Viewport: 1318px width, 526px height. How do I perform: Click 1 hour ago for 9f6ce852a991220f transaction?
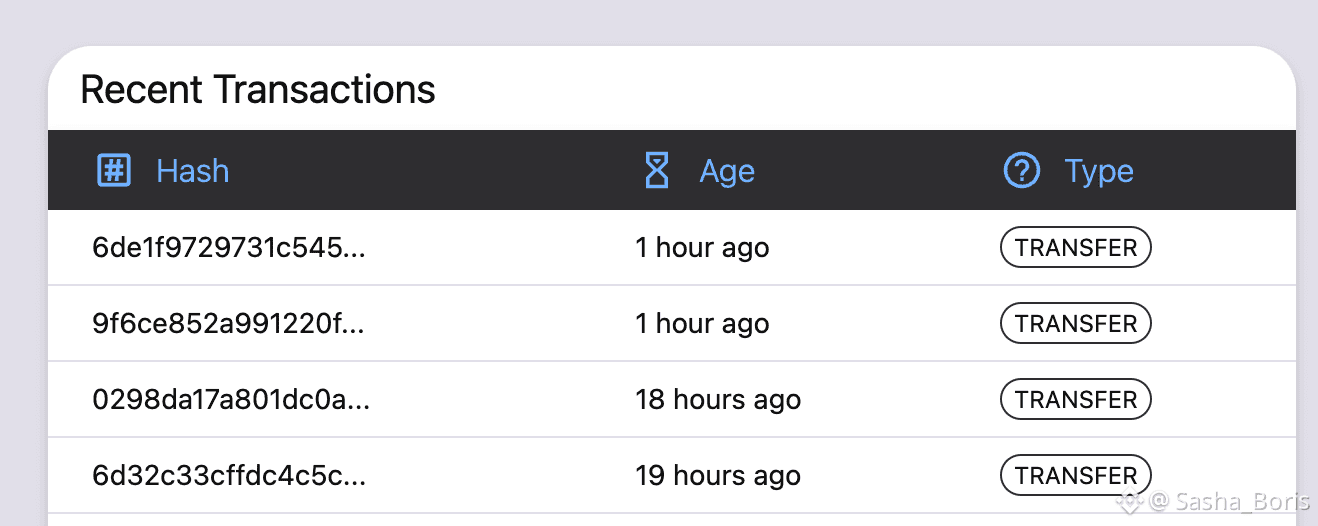tap(702, 324)
